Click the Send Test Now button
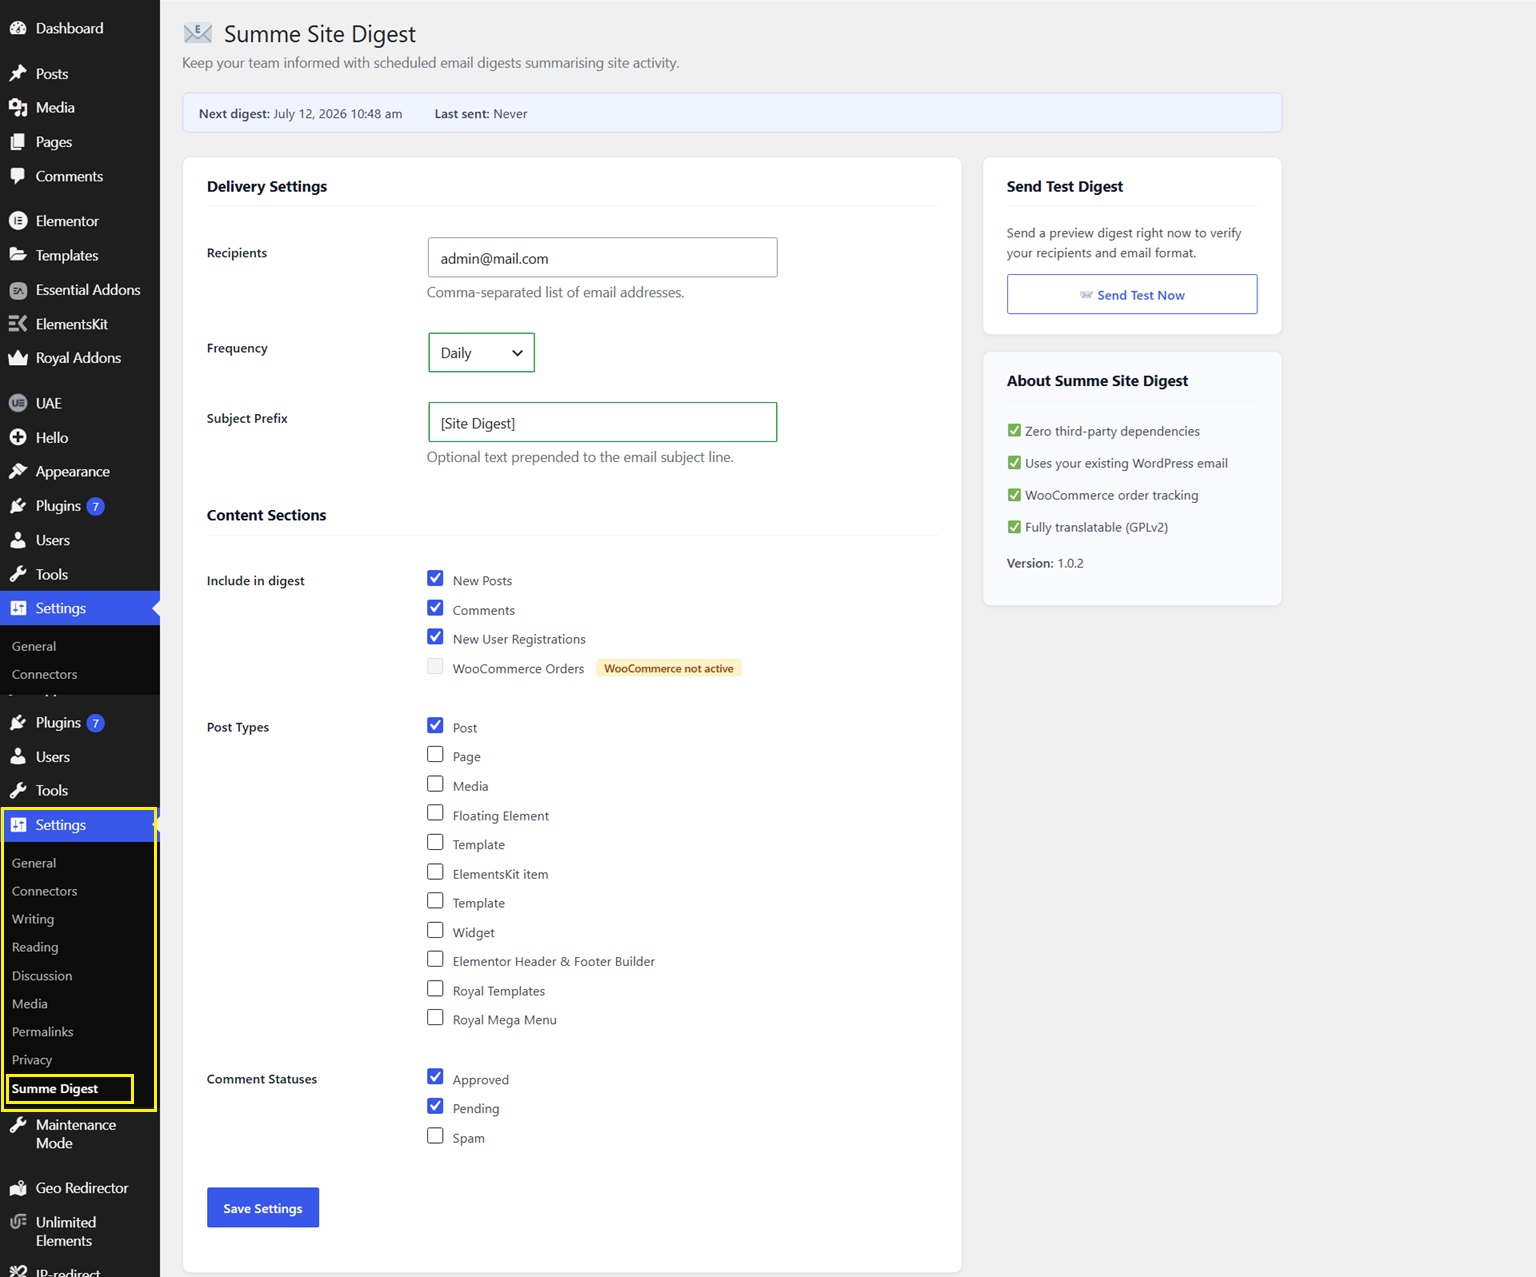Image resolution: width=1536 pixels, height=1277 pixels. coord(1132,295)
